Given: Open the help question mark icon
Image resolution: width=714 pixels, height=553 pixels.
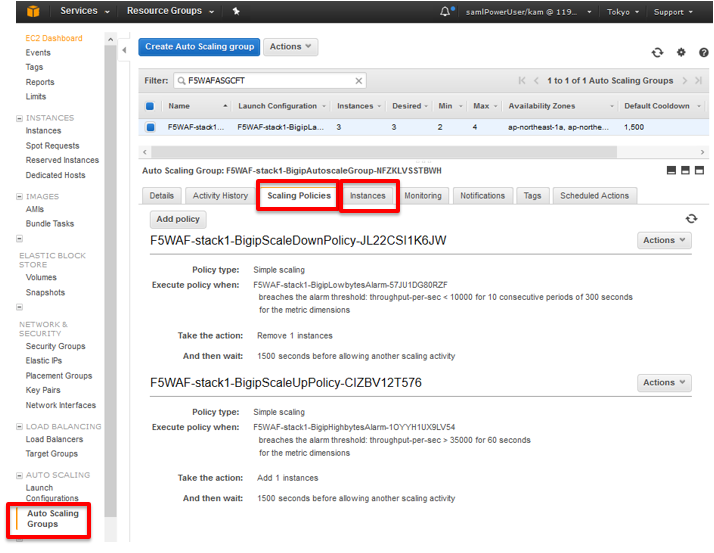Looking at the screenshot, I should point(704,52).
